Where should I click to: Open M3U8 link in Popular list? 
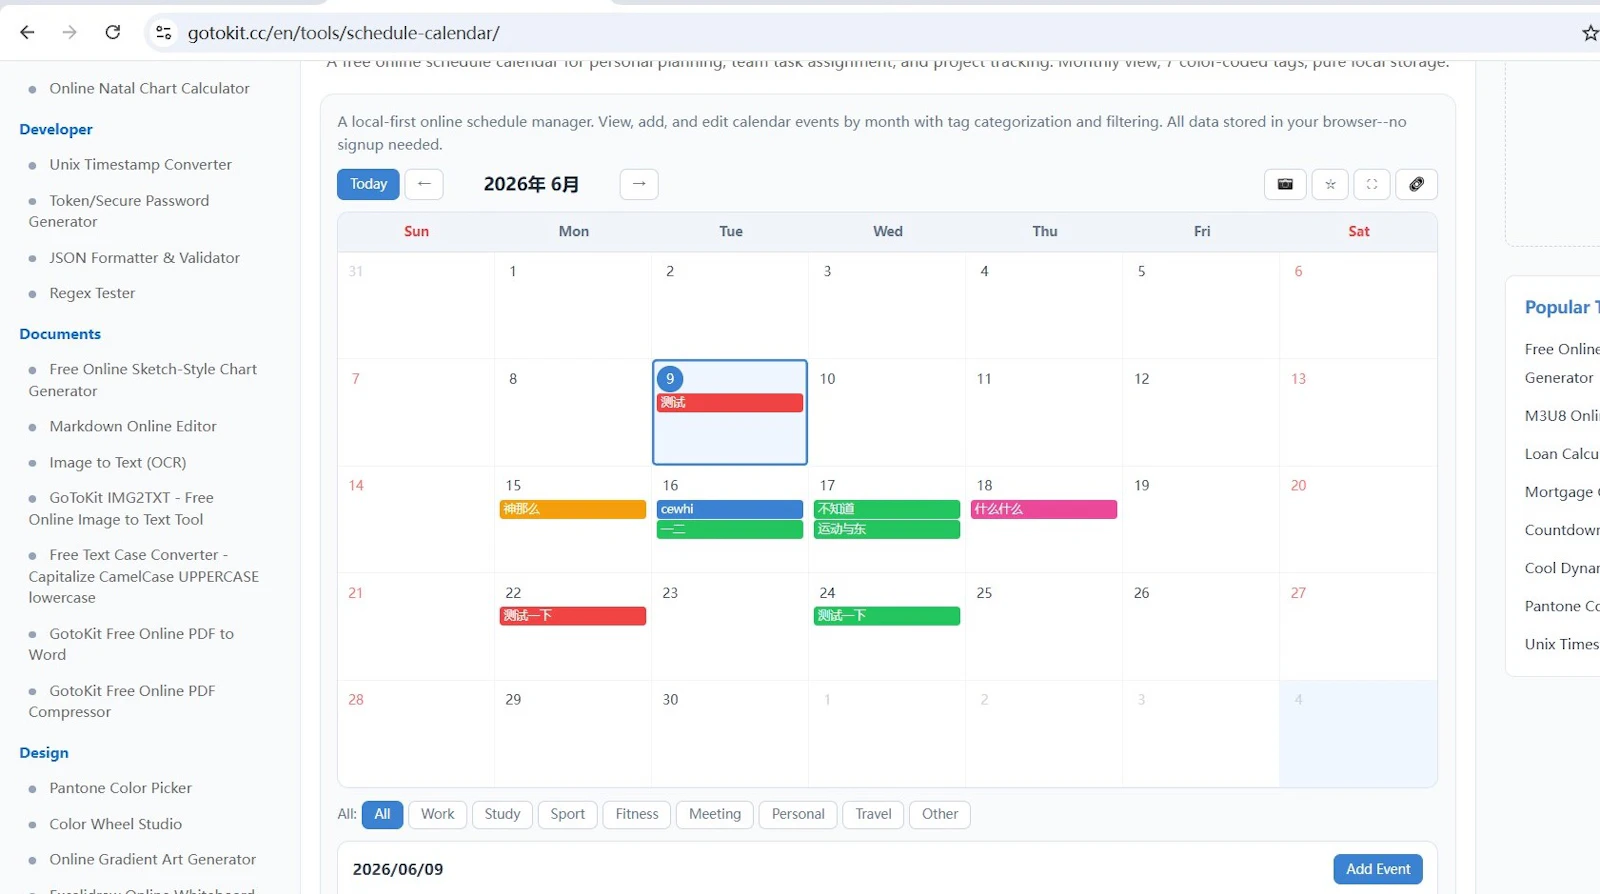1562,416
